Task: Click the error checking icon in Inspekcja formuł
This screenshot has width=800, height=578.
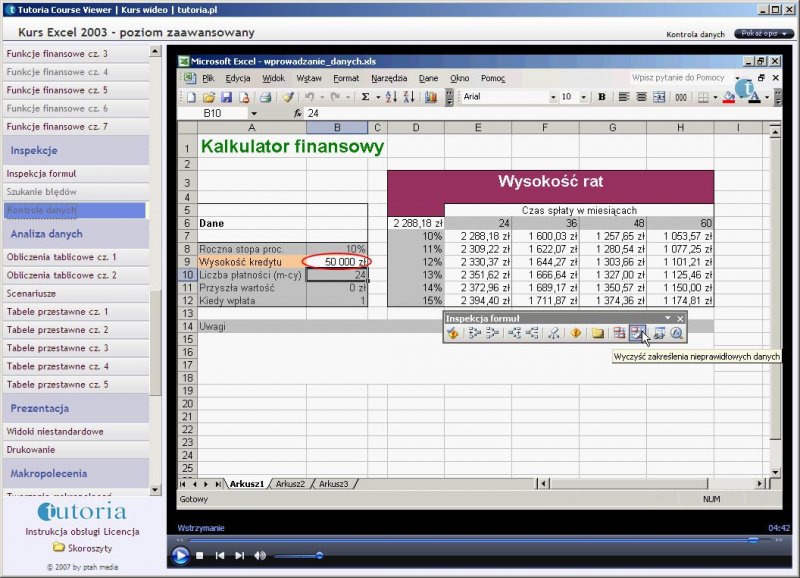Action: (x=453, y=333)
